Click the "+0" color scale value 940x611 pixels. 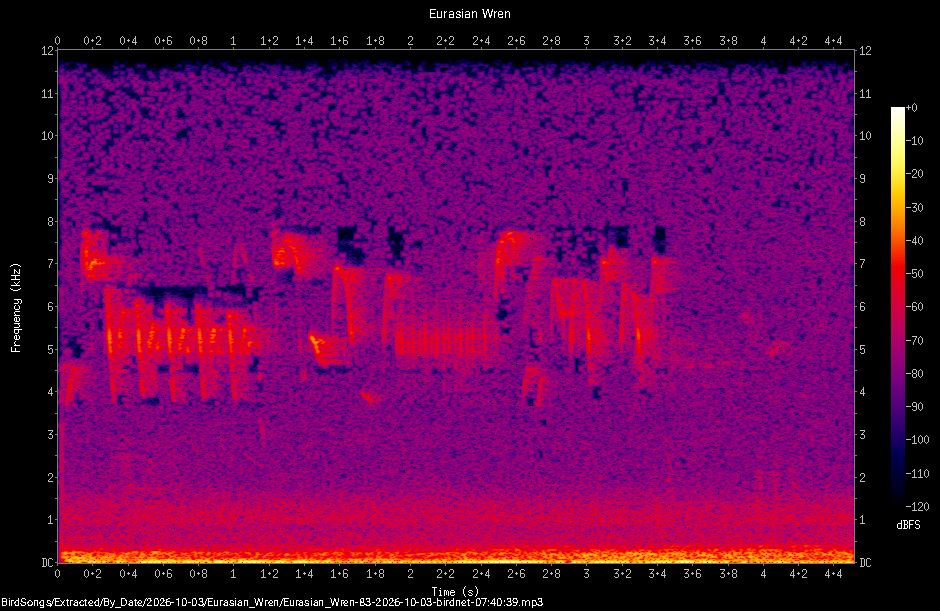coord(911,108)
